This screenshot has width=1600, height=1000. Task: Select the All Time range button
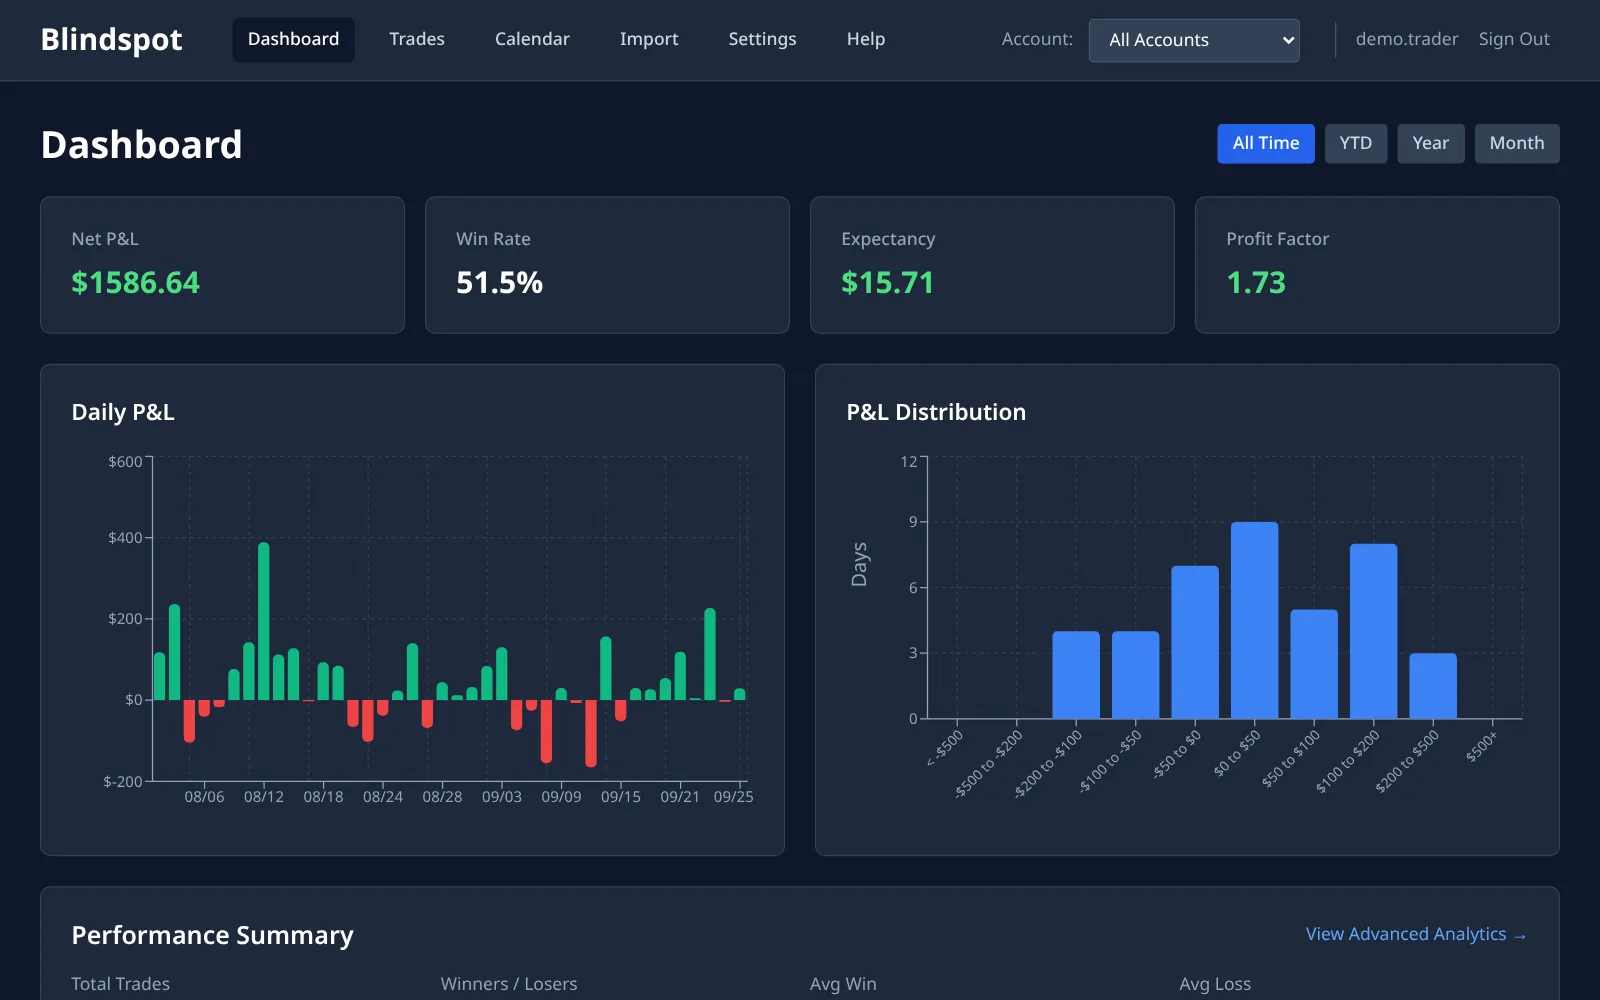[x=1266, y=143]
